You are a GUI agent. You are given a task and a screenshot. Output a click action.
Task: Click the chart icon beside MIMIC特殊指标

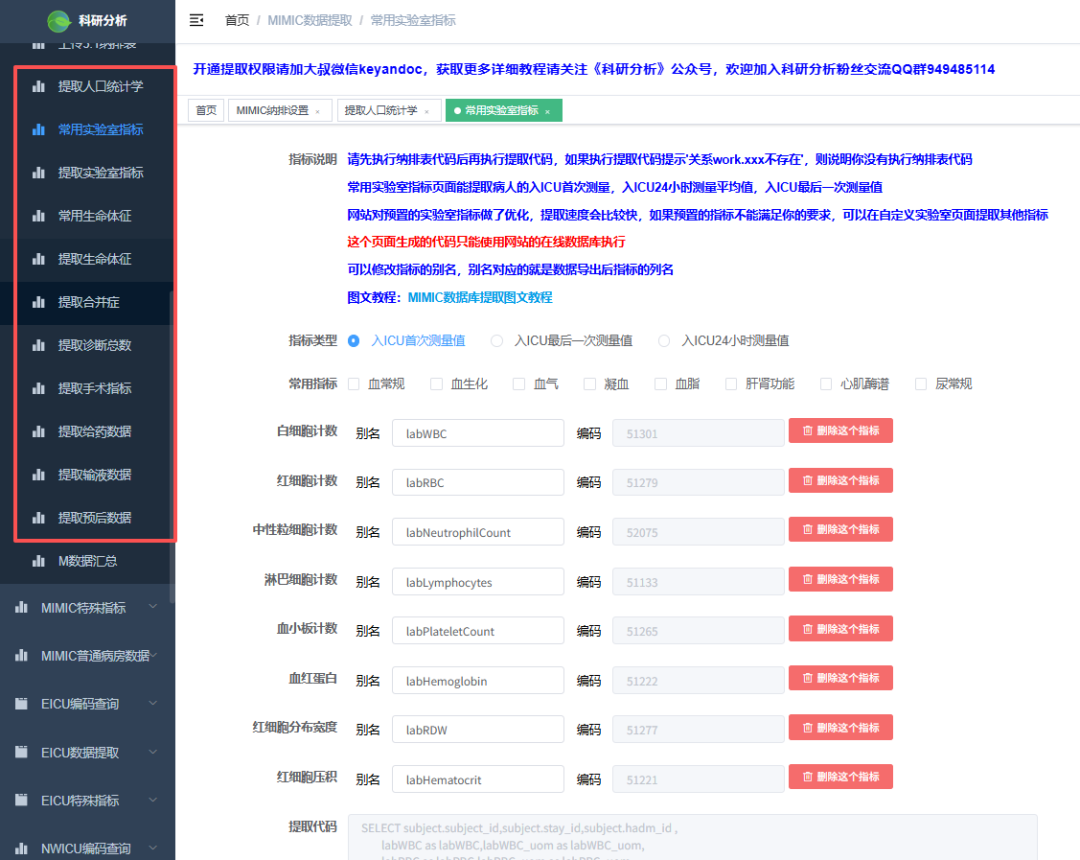pos(21,607)
